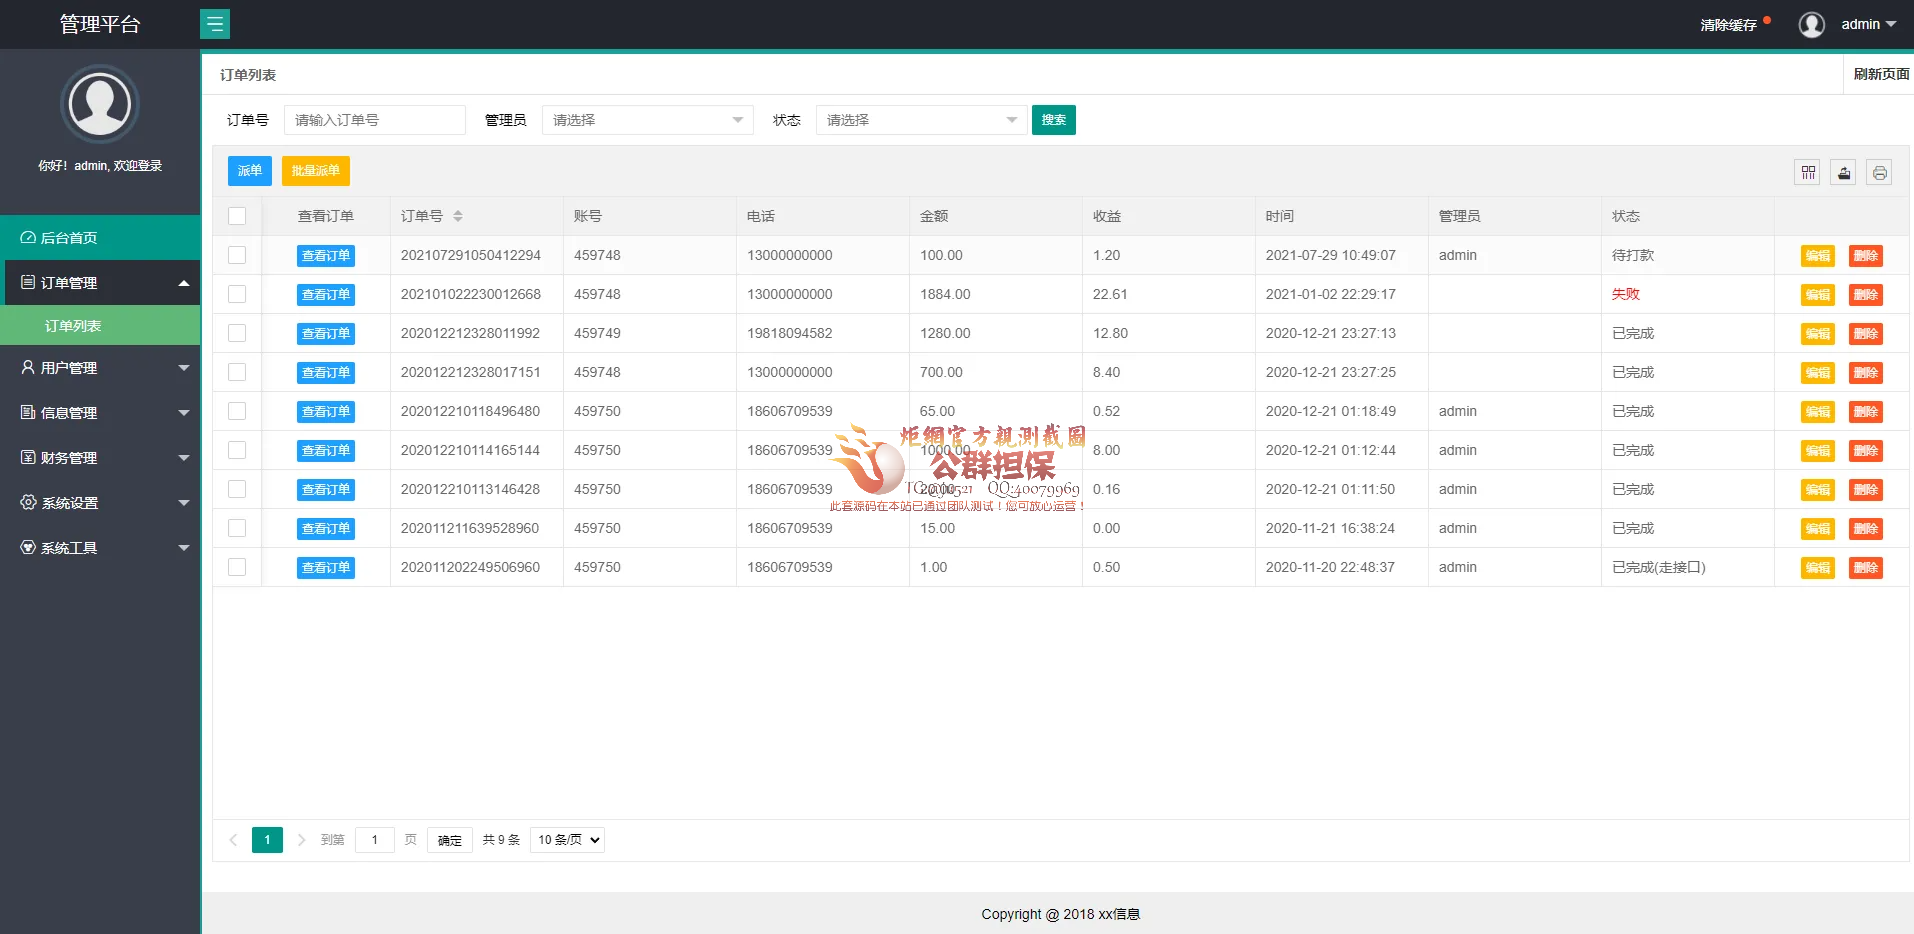Click the yellow 批量派单 button
Screen dimensions: 1914x934
click(315, 171)
